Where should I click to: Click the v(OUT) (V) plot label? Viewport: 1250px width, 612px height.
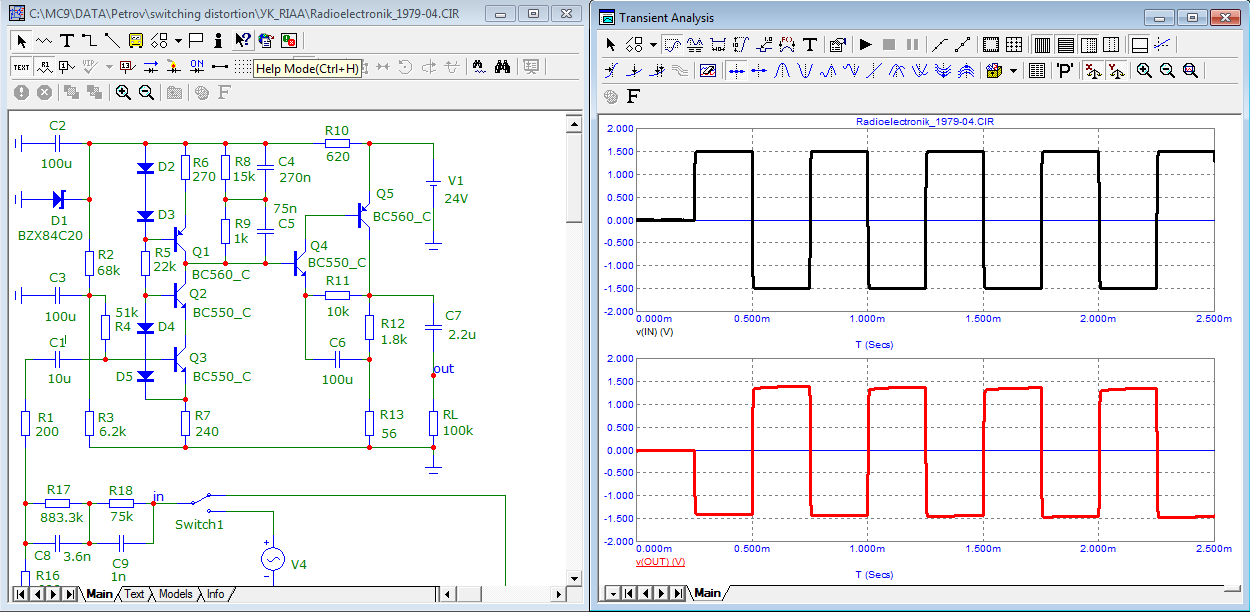[660, 562]
